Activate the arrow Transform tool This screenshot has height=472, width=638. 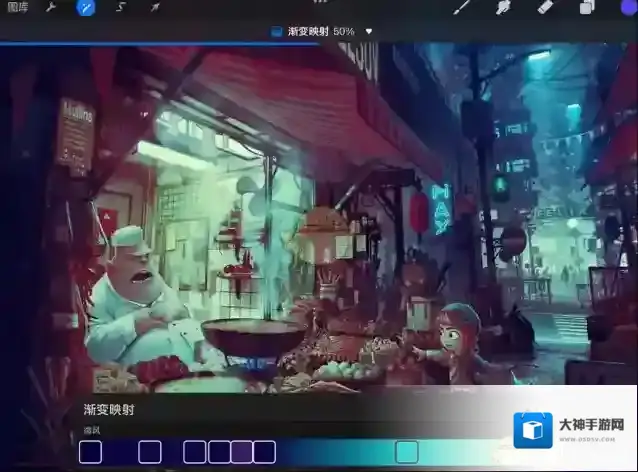click(x=155, y=7)
